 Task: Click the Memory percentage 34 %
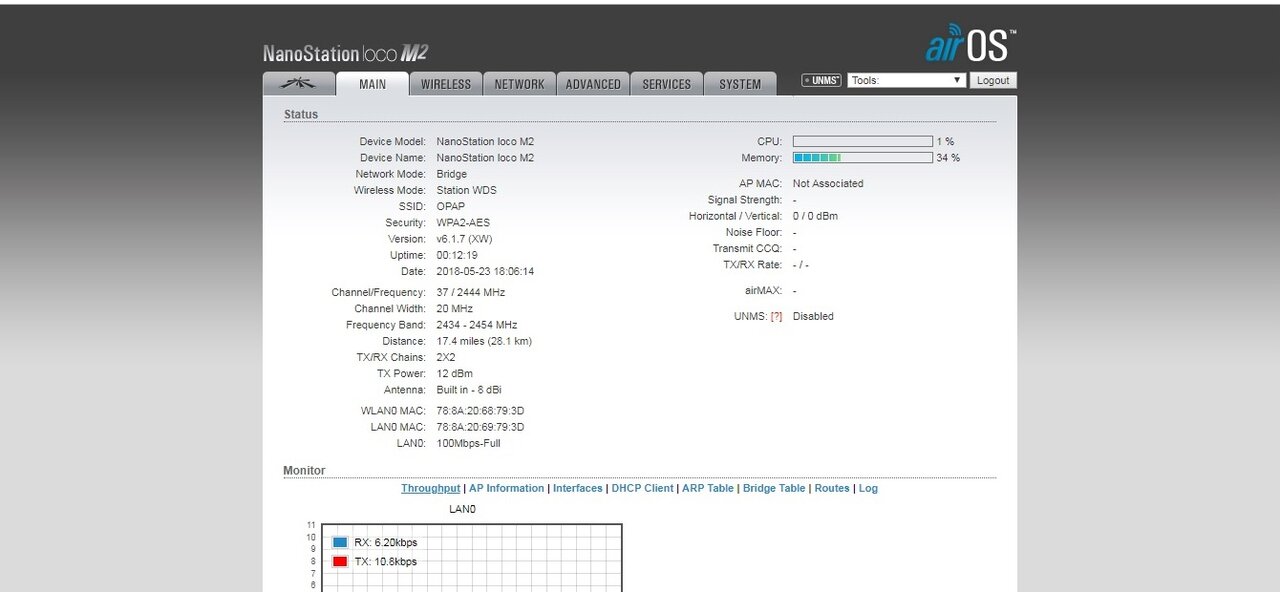click(x=948, y=158)
